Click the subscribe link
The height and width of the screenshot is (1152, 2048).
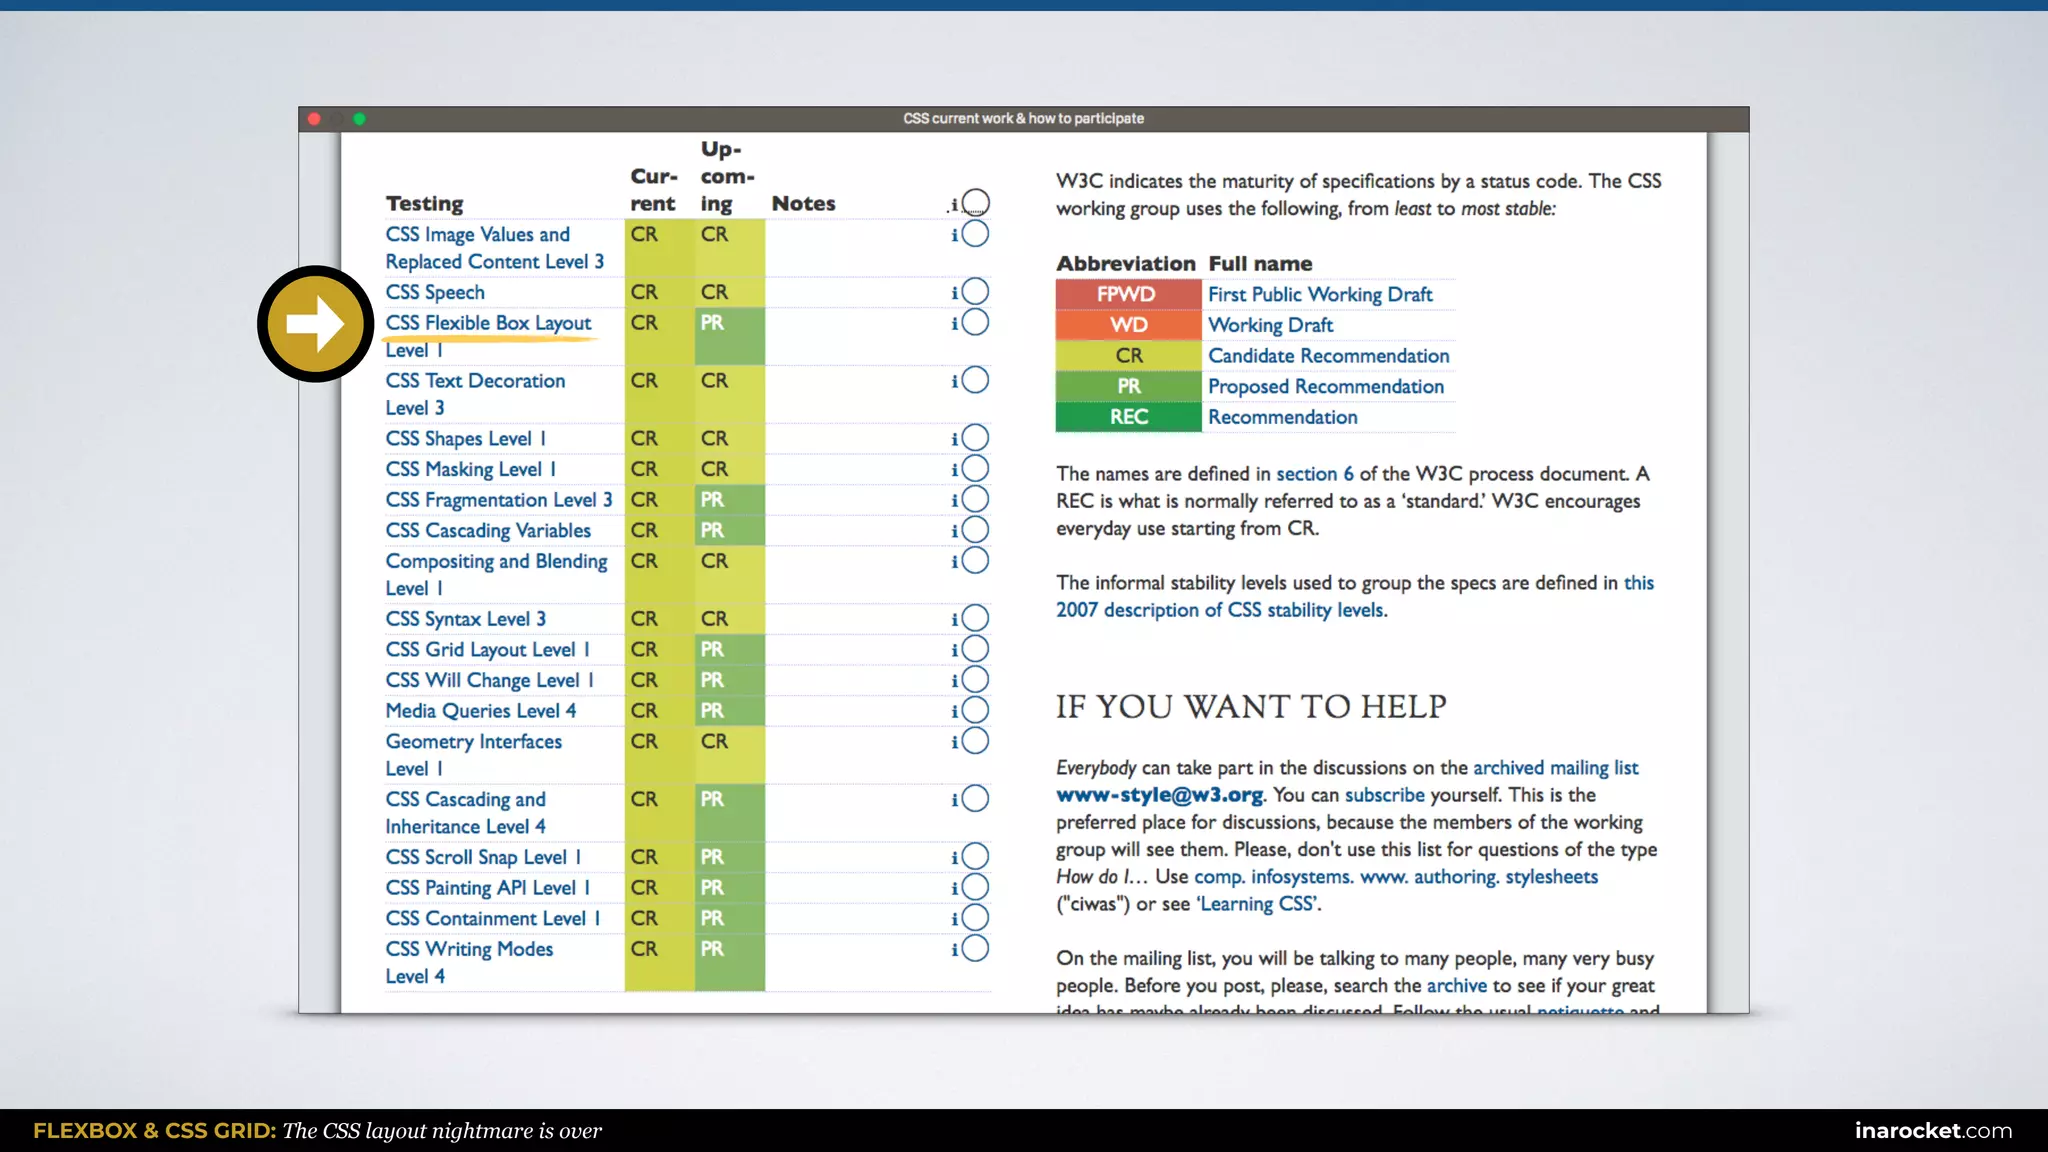(x=1384, y=795)
